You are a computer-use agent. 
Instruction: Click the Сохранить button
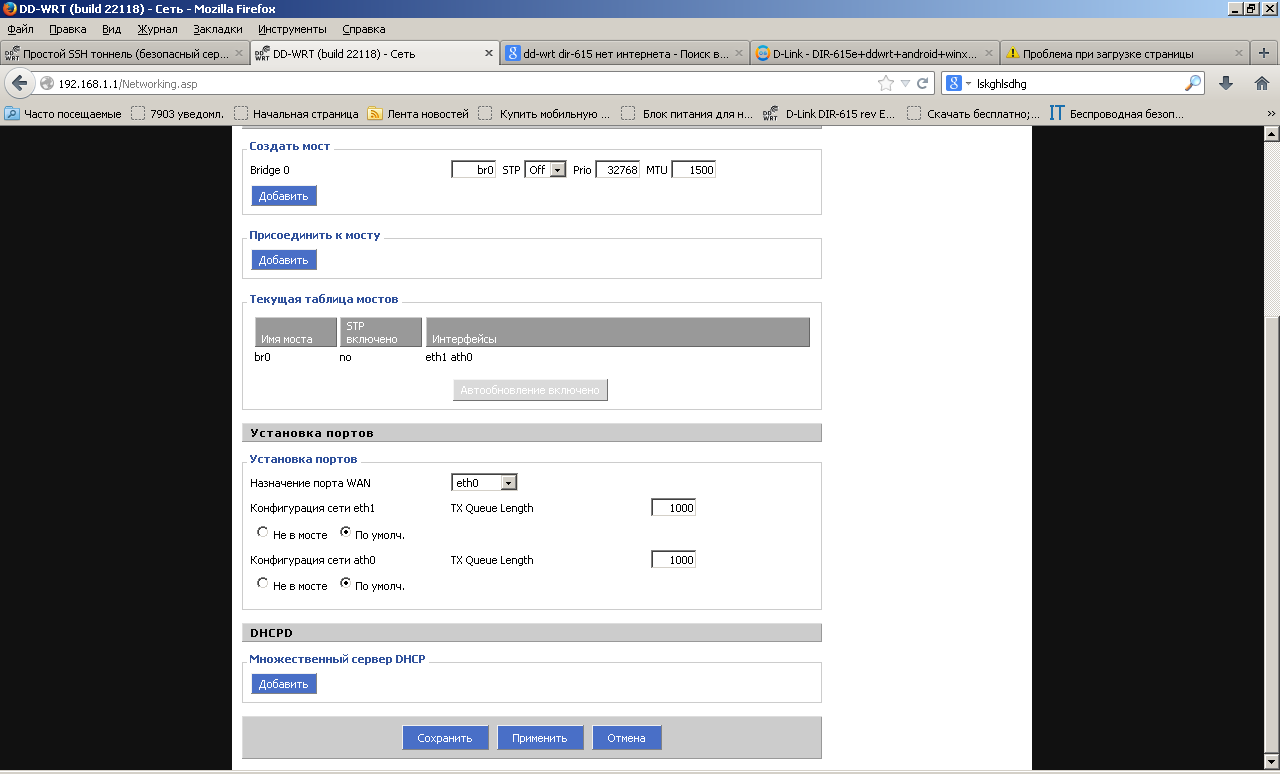tap(445, 738)
